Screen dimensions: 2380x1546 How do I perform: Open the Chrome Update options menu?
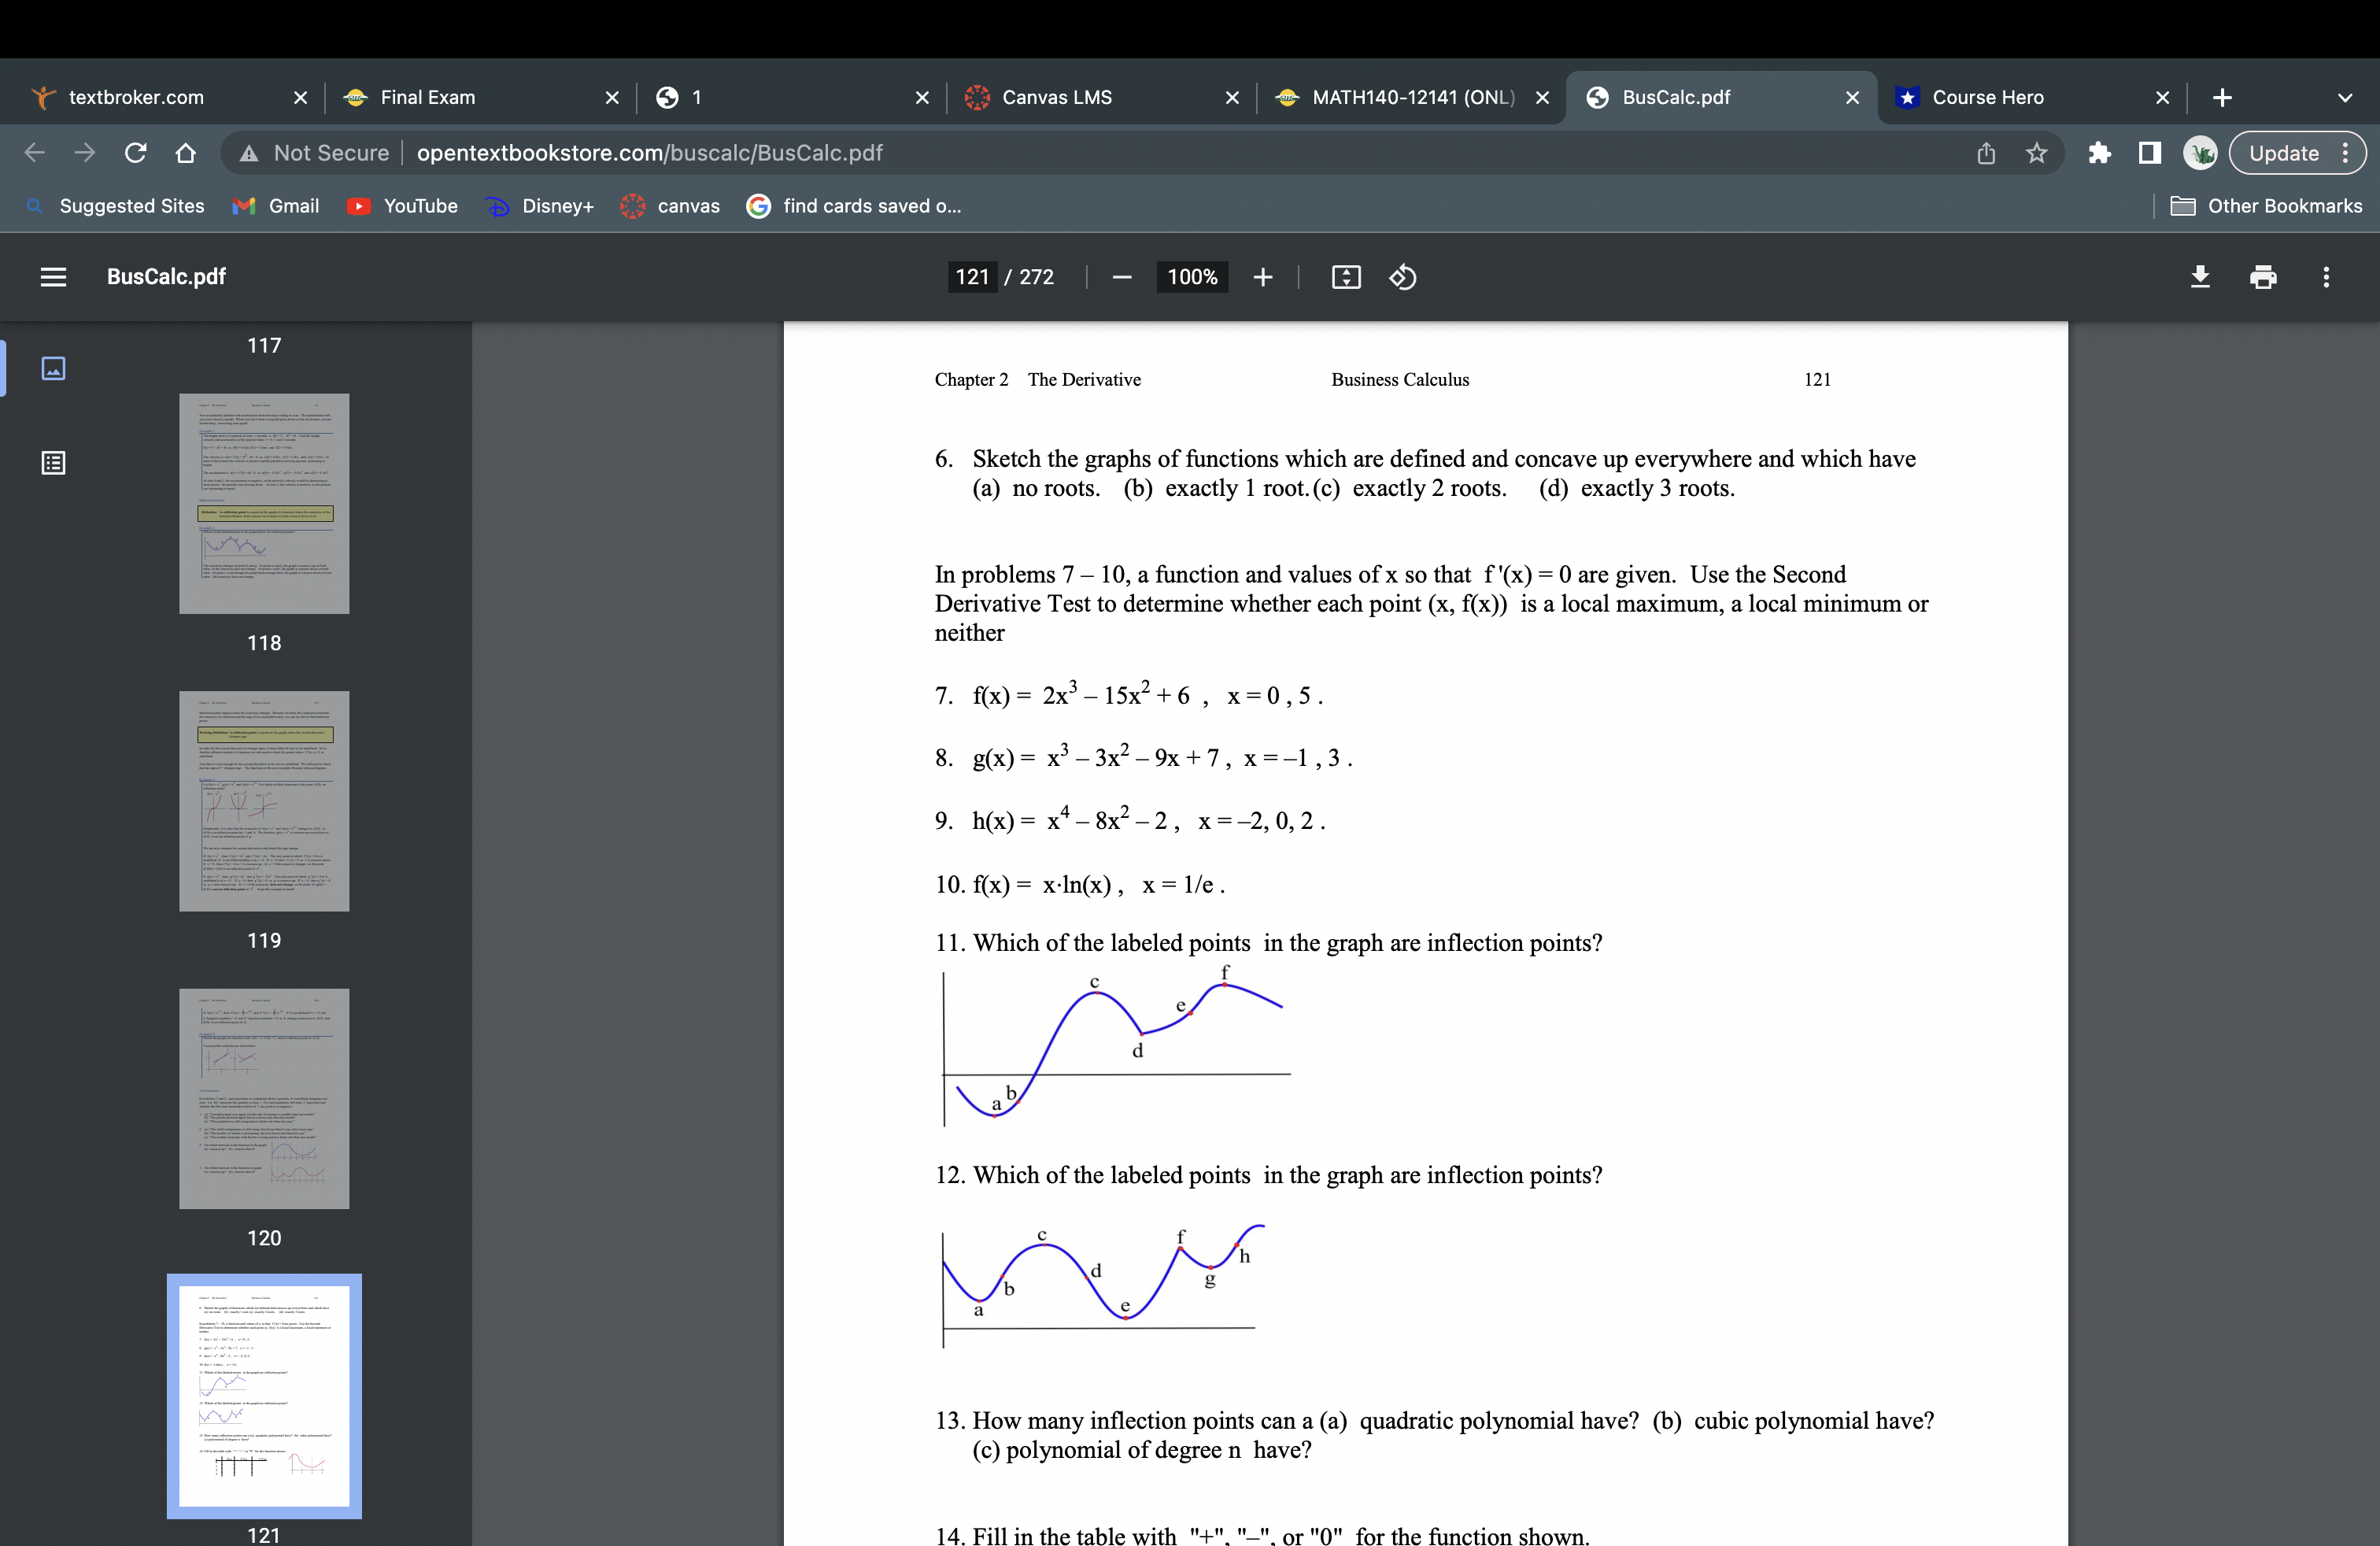[x=2347, y=152]
